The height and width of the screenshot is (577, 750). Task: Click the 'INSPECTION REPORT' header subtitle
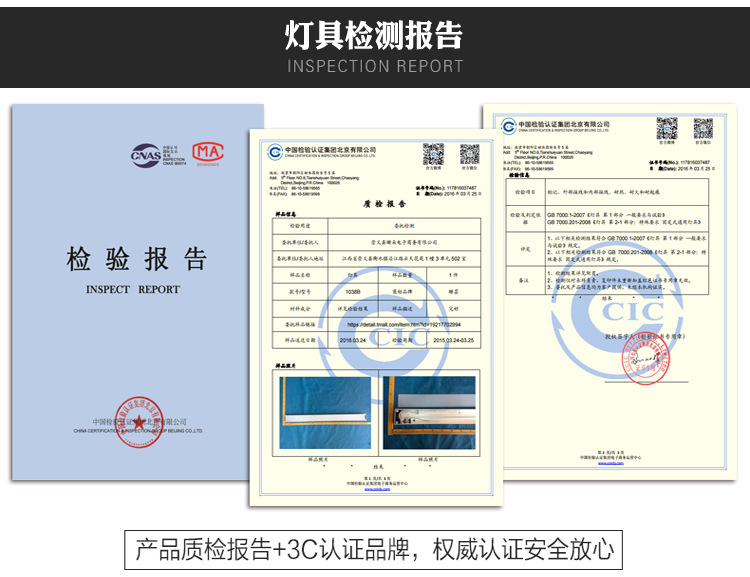pyautogui.click(x=375, y=66)
